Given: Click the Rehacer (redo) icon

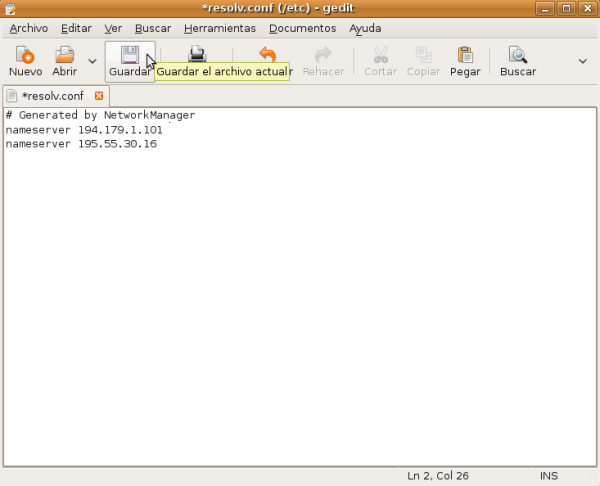Looking at the screenshot, I should 323,55.
